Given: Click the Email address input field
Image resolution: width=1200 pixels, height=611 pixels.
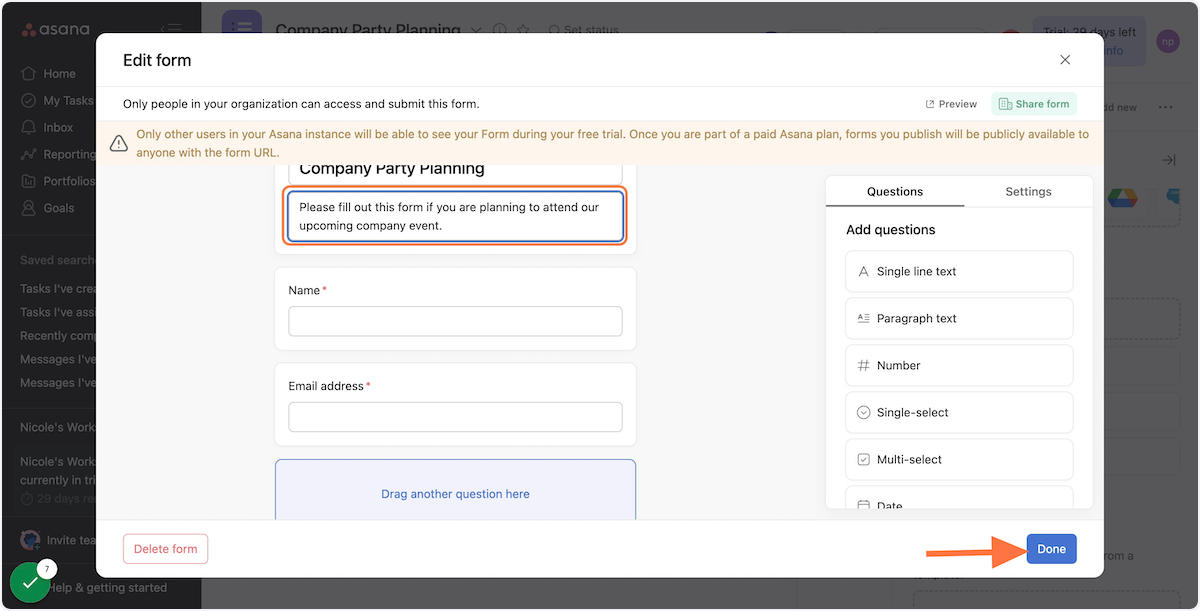Looking at the screenshot, I should (x=455, y=417).
